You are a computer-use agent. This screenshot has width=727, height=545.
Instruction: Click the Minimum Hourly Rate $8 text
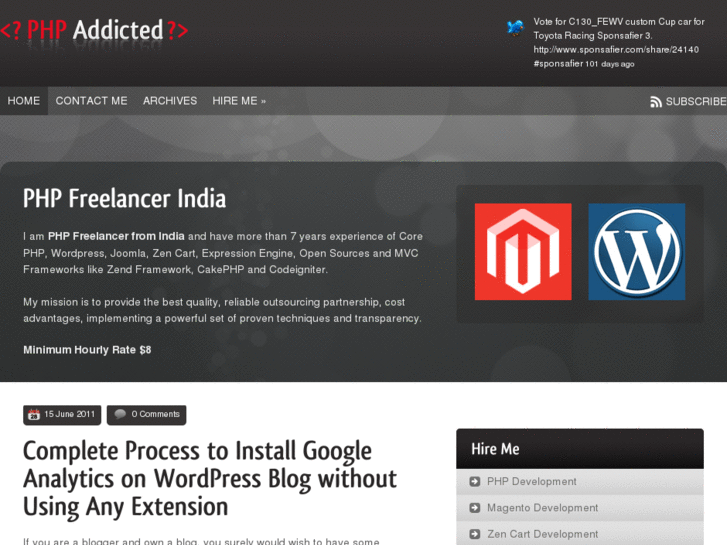[87, 350]
